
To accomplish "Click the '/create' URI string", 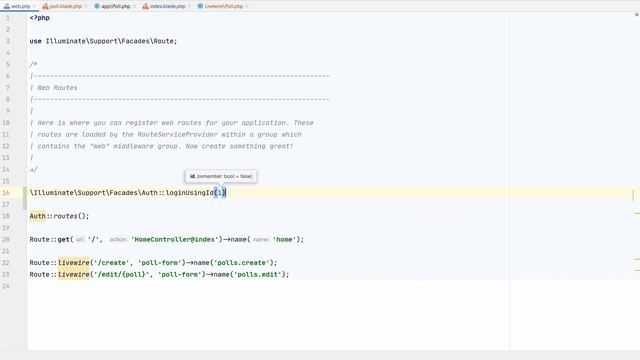I will 111,263.
